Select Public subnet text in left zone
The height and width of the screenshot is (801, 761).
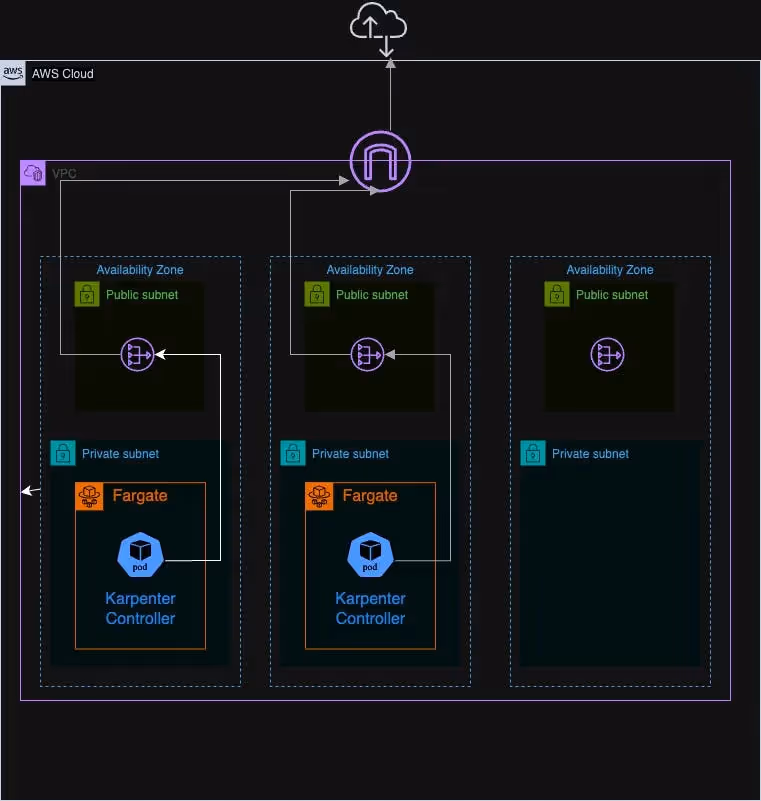coord(142,295)
